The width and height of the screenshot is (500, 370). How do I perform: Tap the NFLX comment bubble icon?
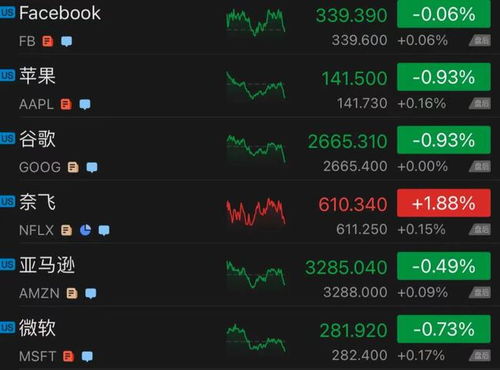coord(104,230)
